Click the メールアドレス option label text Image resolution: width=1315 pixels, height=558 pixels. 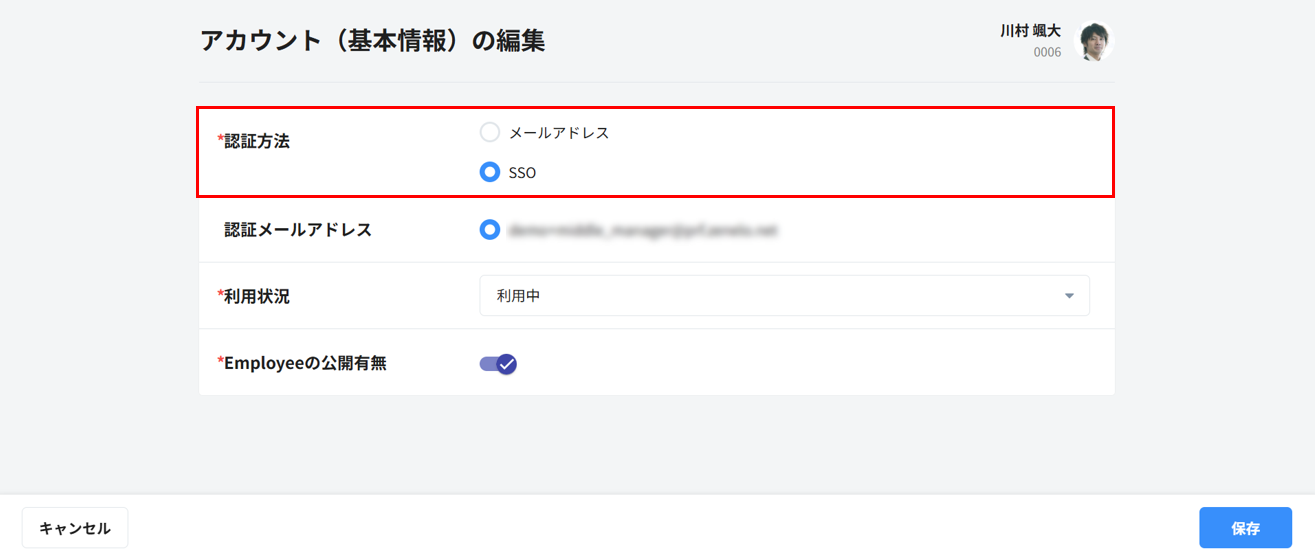pyautogui.click(x=559, y=133)
